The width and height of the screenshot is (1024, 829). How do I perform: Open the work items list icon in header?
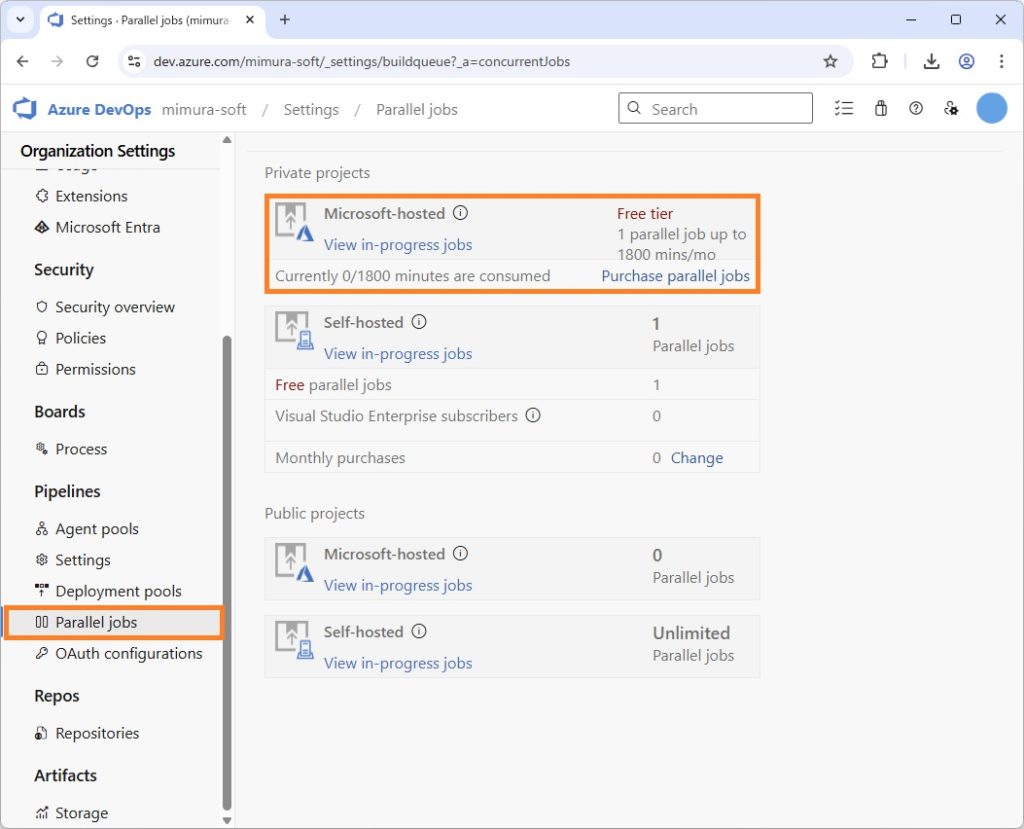click(x=844, y=109)
